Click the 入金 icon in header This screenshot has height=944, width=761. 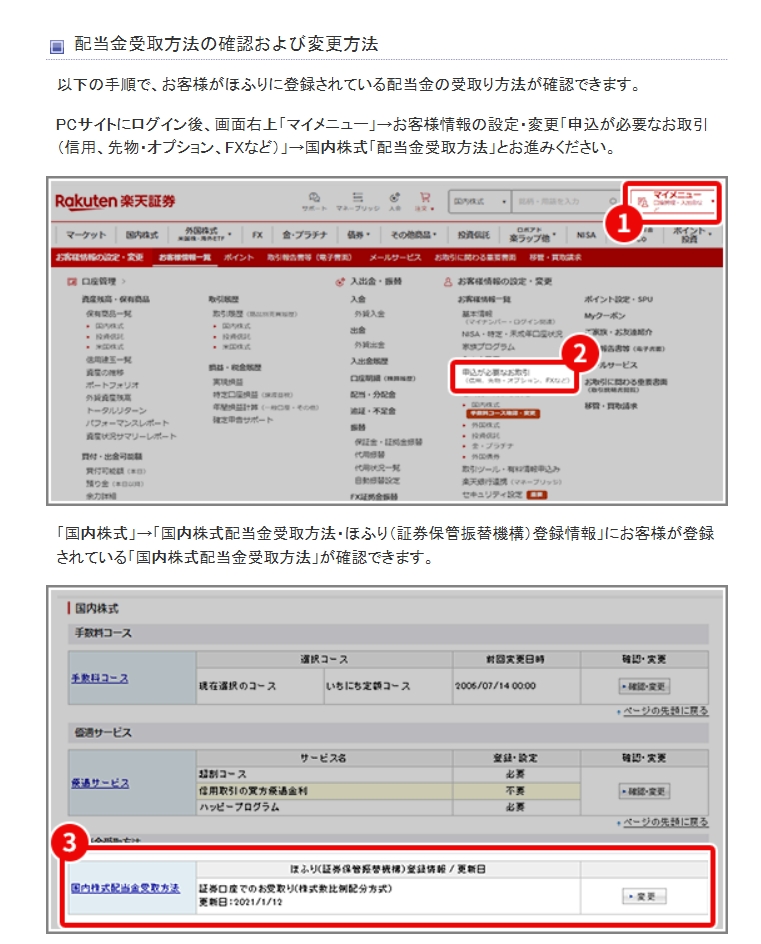click(394, 197)
